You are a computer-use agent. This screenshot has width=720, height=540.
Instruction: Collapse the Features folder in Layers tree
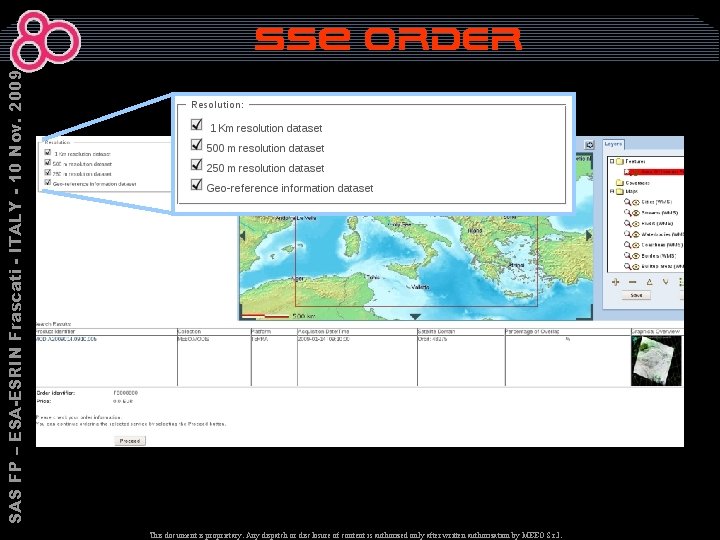(x=612, y=161)
